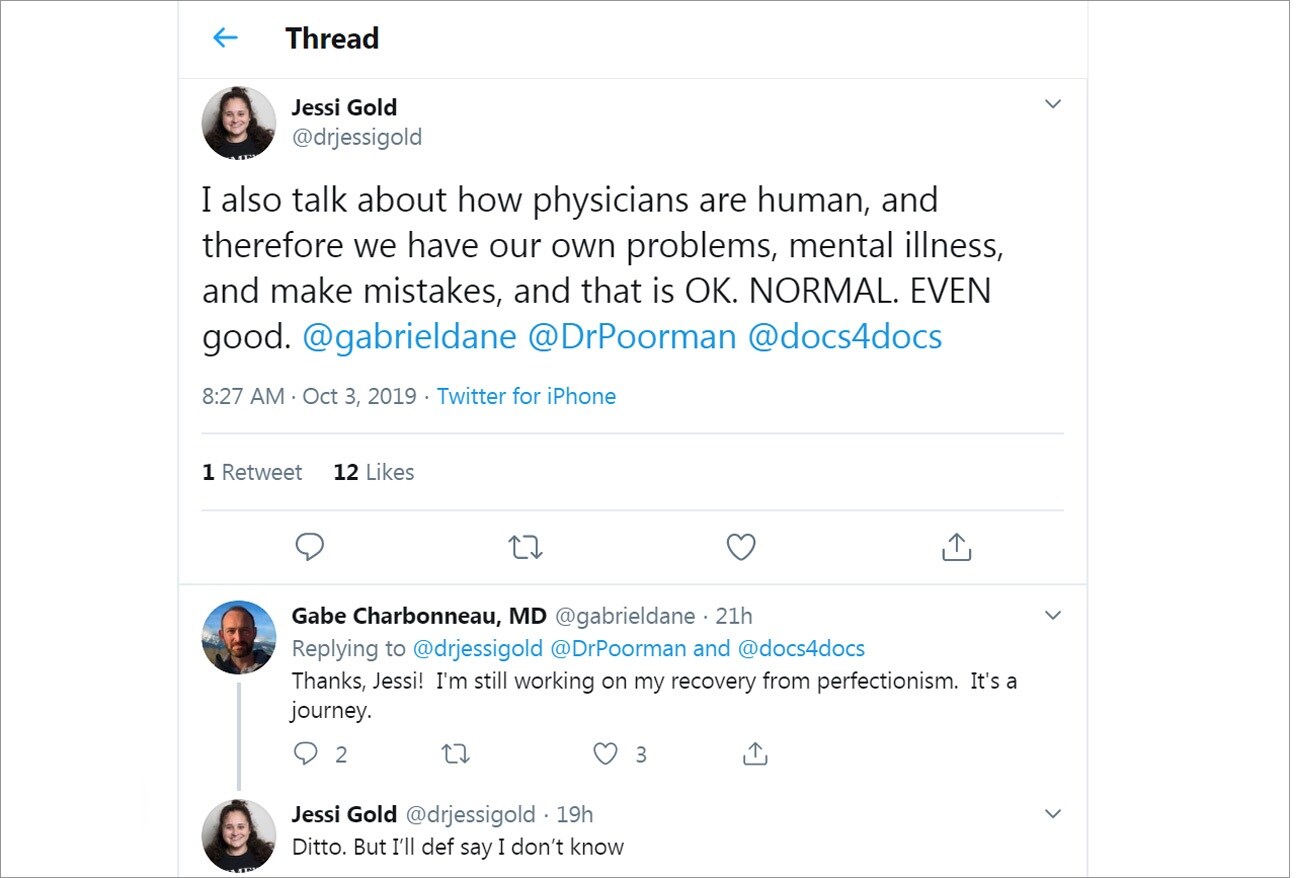
Task: Click the back arrow next to Thread
Action: [224, 38]
